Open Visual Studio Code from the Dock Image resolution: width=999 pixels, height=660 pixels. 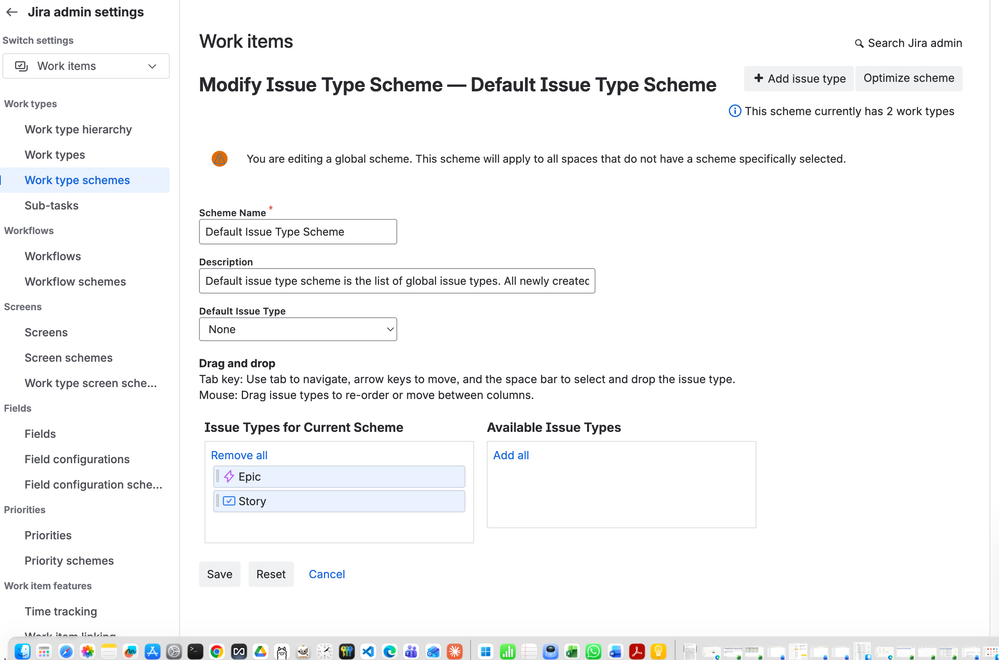(368, 651)
